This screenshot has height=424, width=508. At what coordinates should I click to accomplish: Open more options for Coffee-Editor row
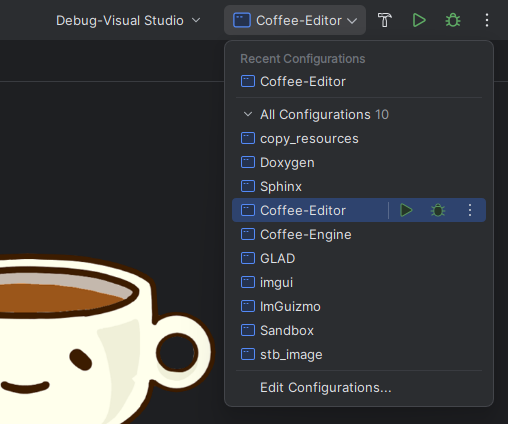[x=470, y=210]
